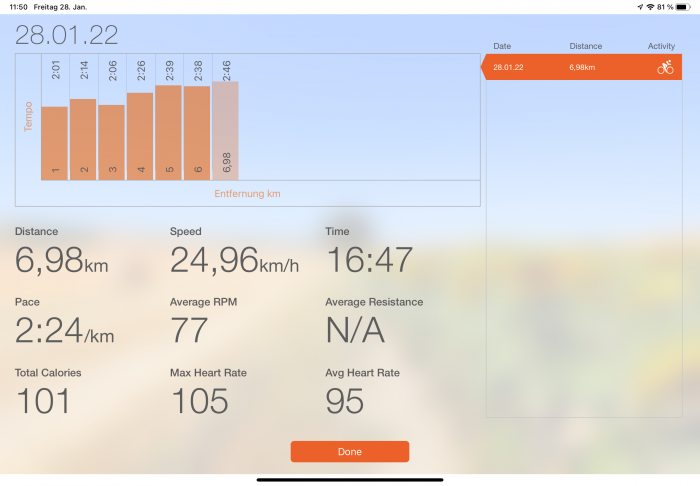The height and width of the screenshot is (486, 700).
Task: Tap the Pace label
Action: pos(27,302)
